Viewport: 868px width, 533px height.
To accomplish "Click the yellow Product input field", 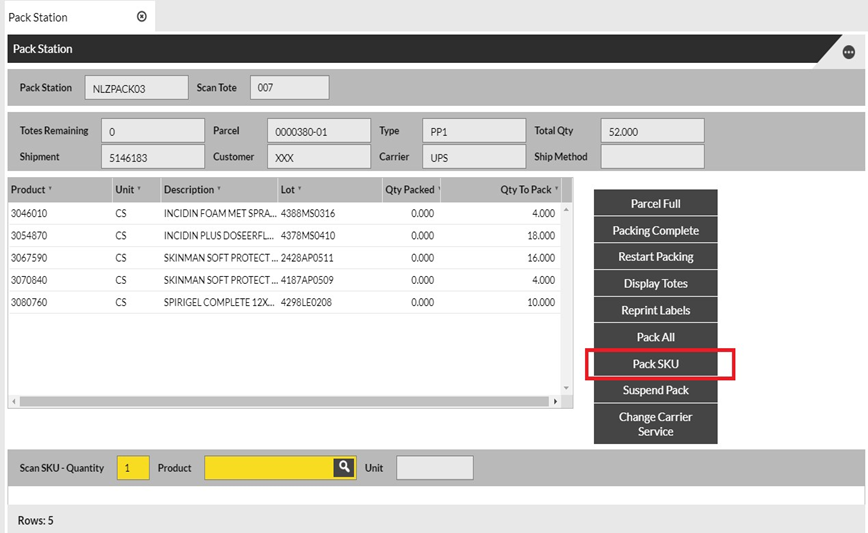I will coord(269,467).
